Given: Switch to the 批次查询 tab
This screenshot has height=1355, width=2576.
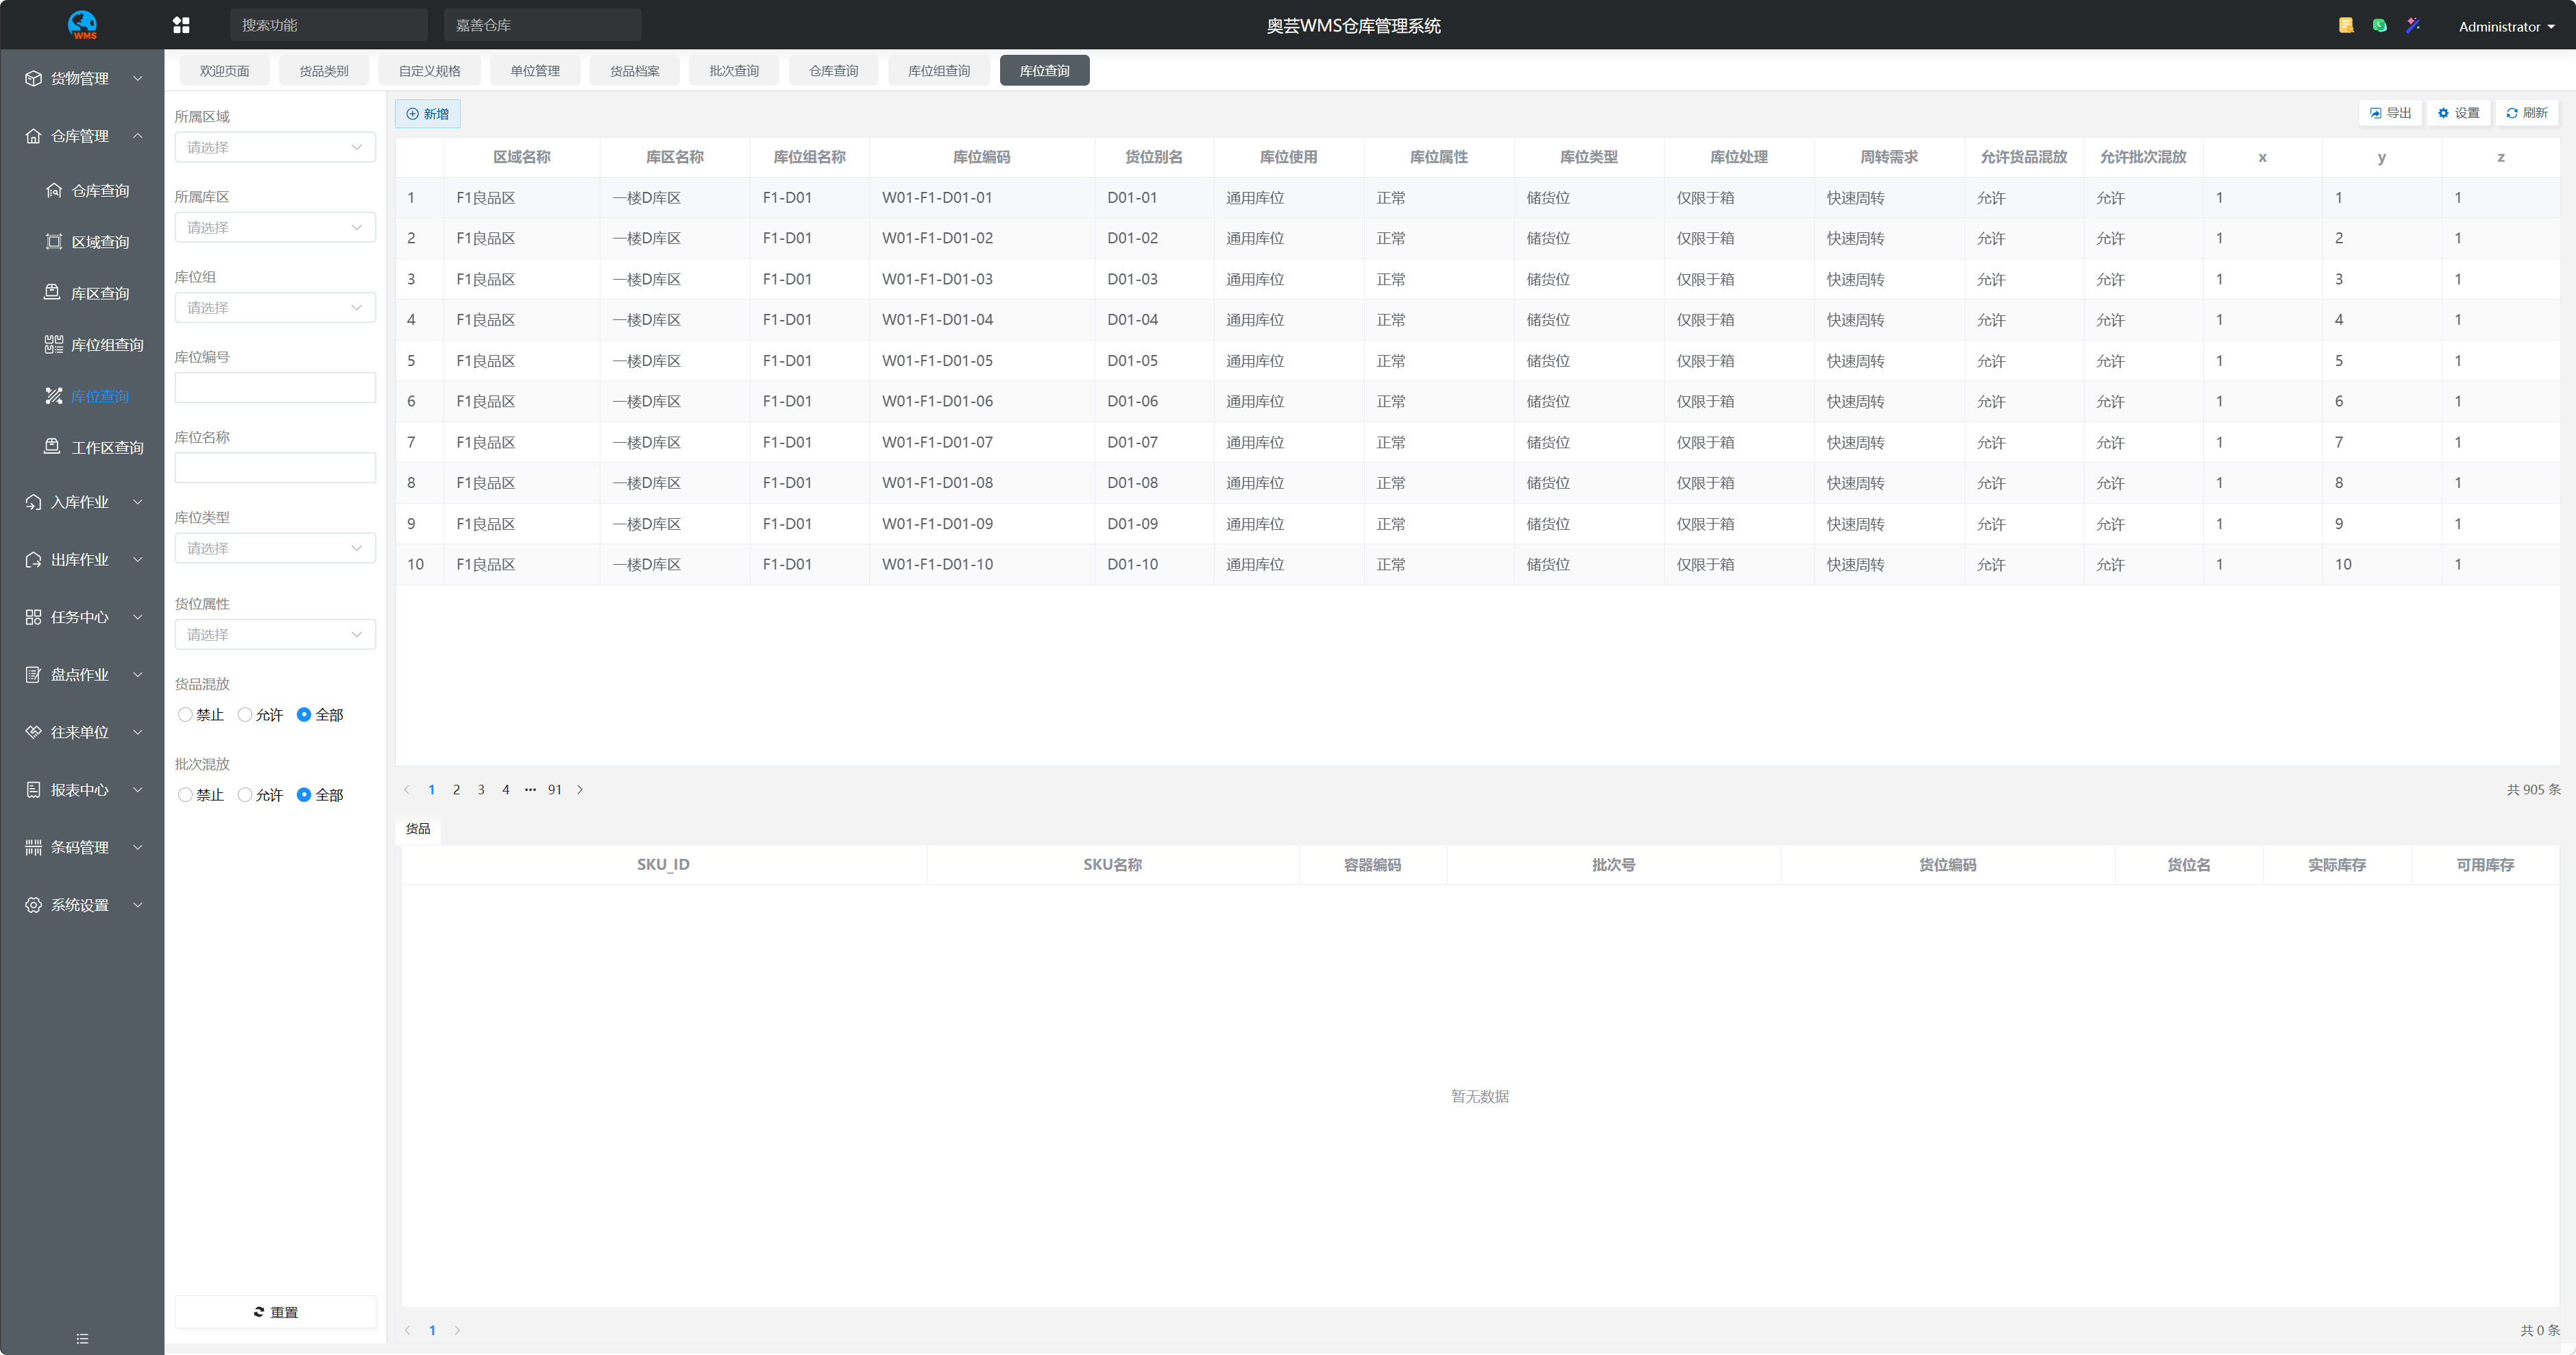Looking at the screenshot, I should [734, 71].
